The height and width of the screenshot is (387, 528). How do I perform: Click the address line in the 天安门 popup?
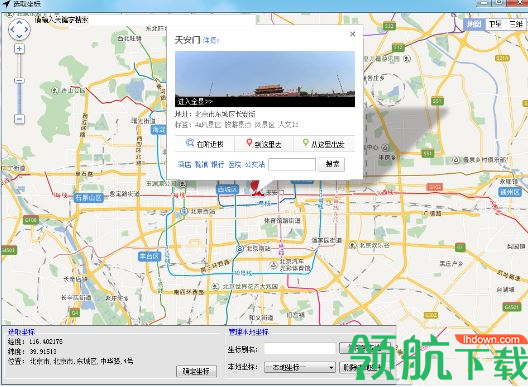click(215, 114)
